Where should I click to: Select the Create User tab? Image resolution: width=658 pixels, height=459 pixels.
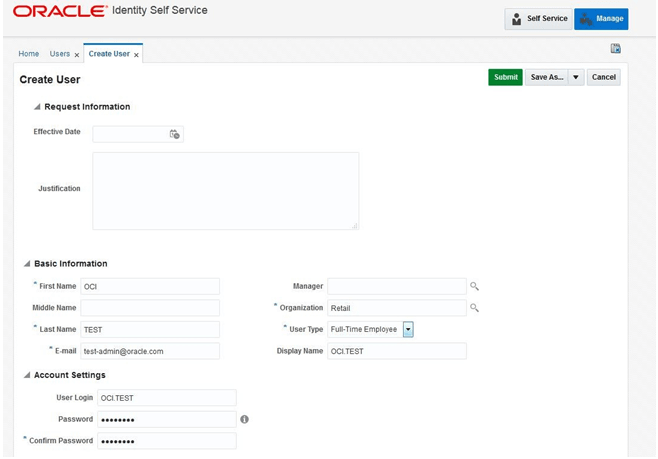(109, 54)
